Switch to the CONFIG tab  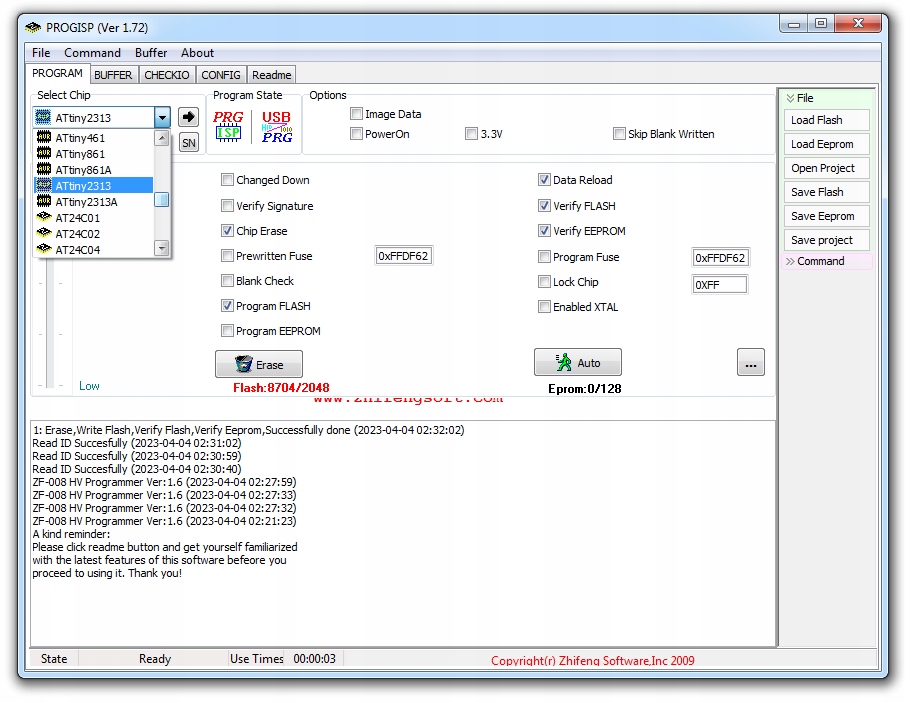coord(221,75)
